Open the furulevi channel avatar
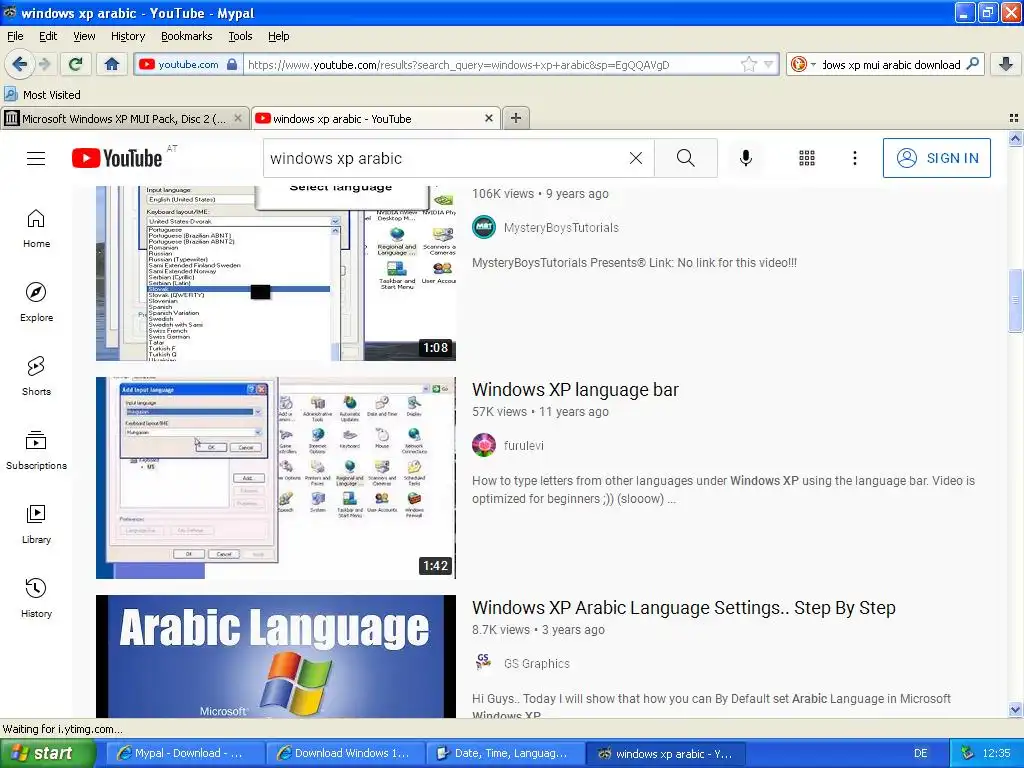Viewport: 1024px width, 768px height. (x=484, y=445)
